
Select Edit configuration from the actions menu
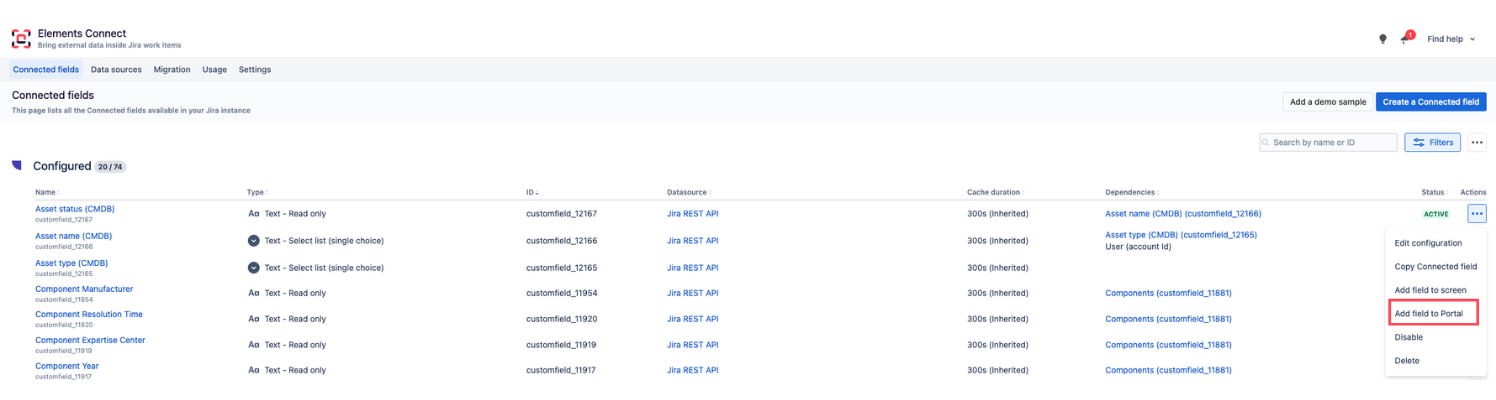[1428, 243]
